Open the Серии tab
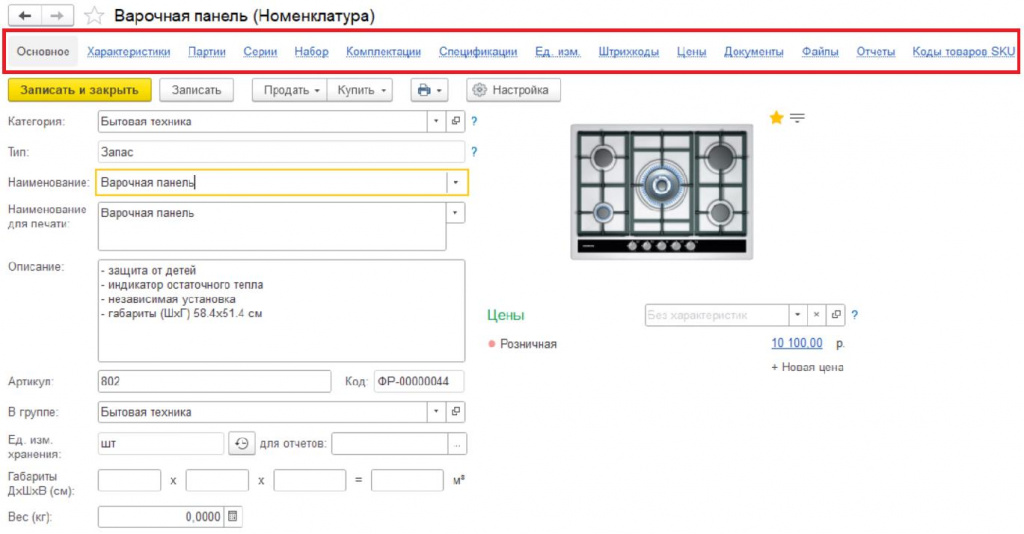The height and width of the screenshot is (534, 1024). [x=261, y=52]
